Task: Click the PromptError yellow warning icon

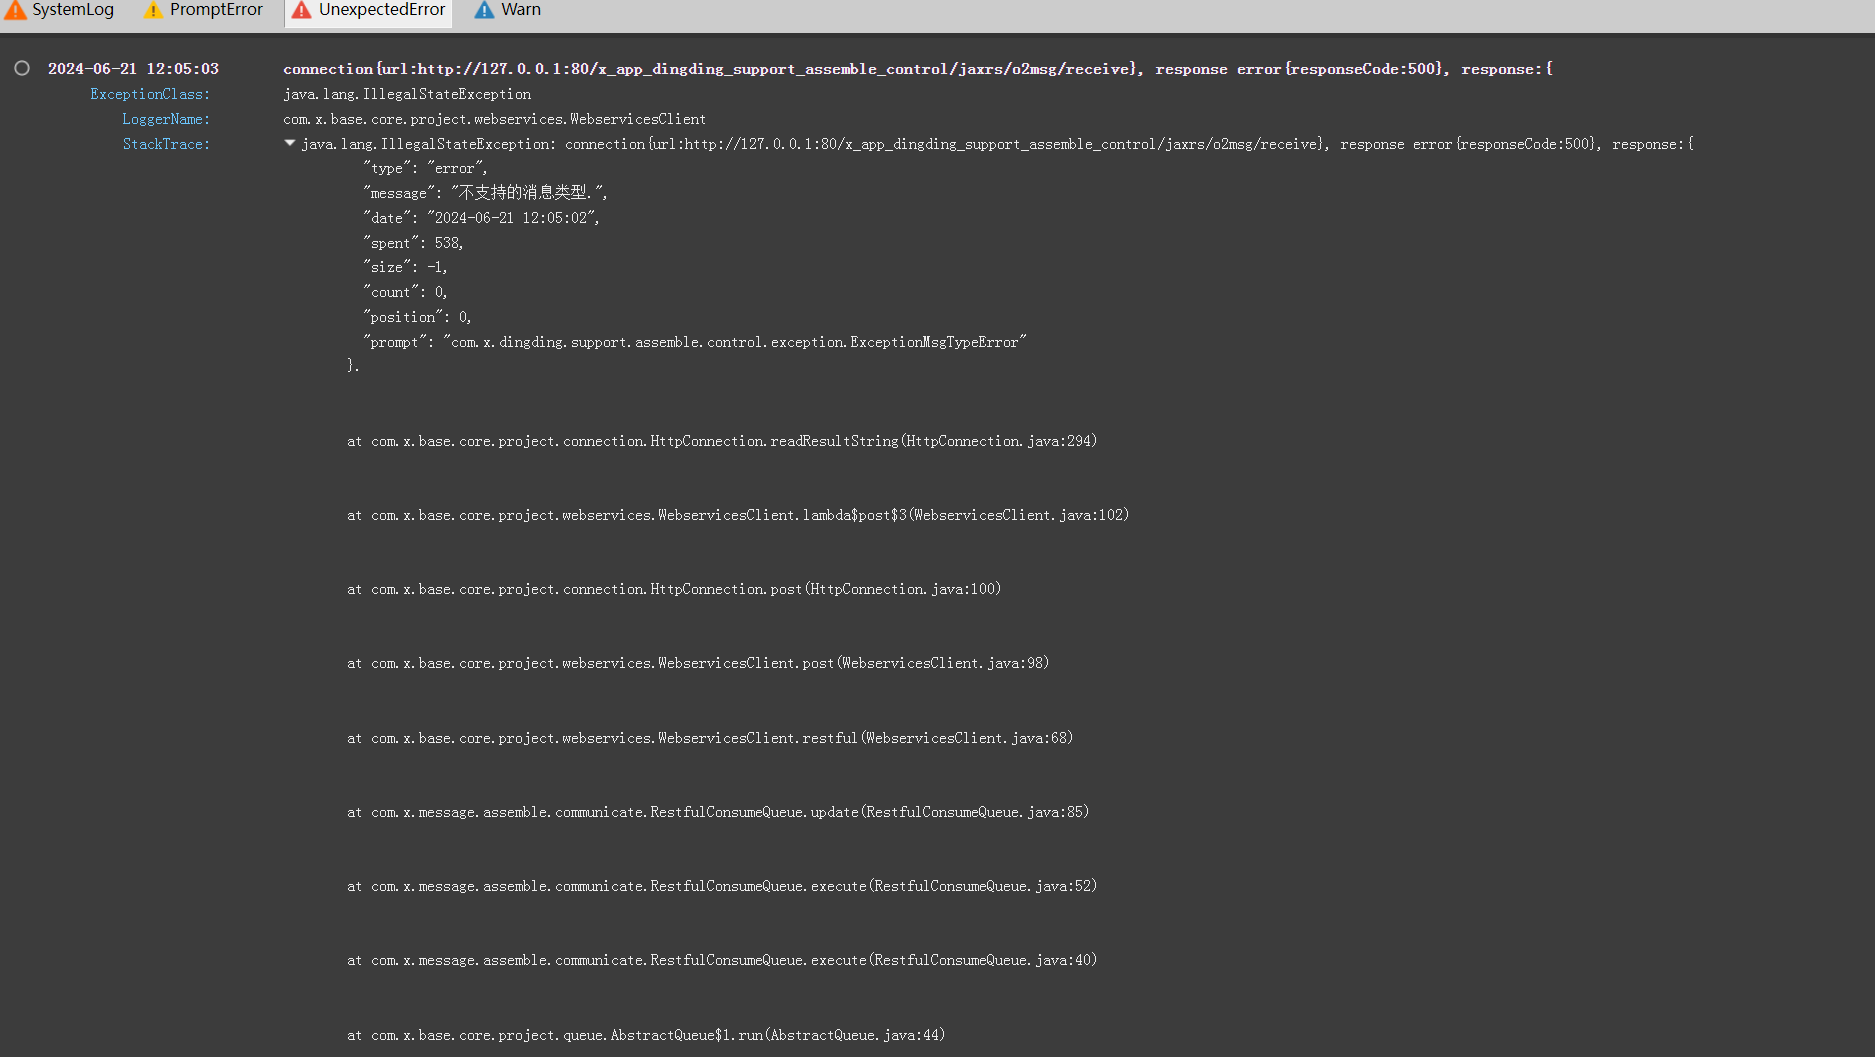Action: [x=153, y=10]
